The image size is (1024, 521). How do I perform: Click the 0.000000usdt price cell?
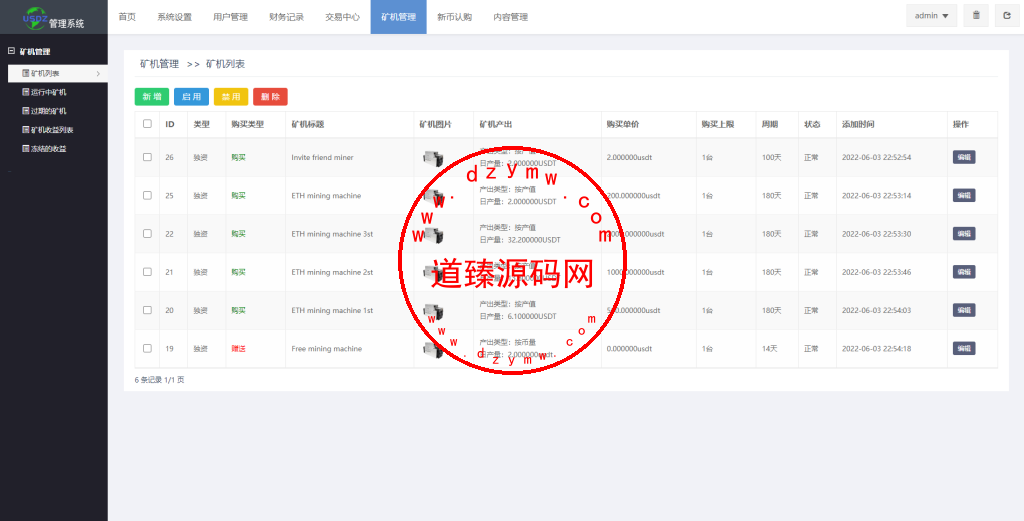[x=630, y=349]
